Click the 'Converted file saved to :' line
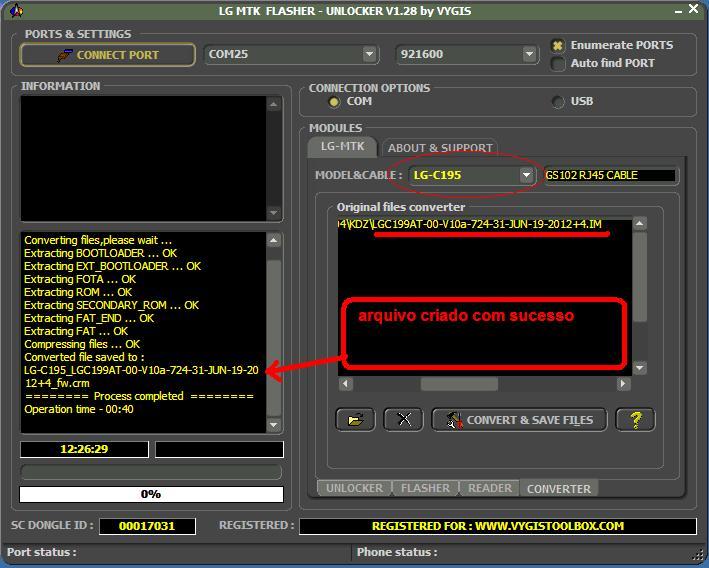Image resolution: width=709 pixels, height=568 pixels. click(84, 357)
